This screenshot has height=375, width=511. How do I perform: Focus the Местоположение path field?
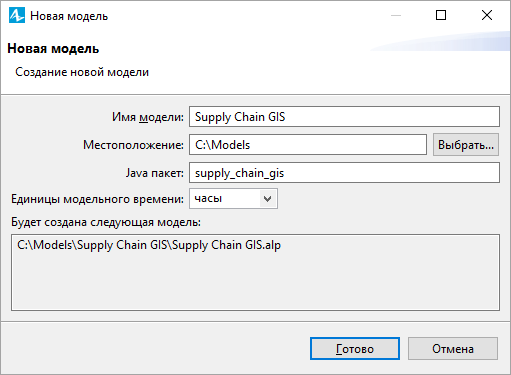[308, 145]
